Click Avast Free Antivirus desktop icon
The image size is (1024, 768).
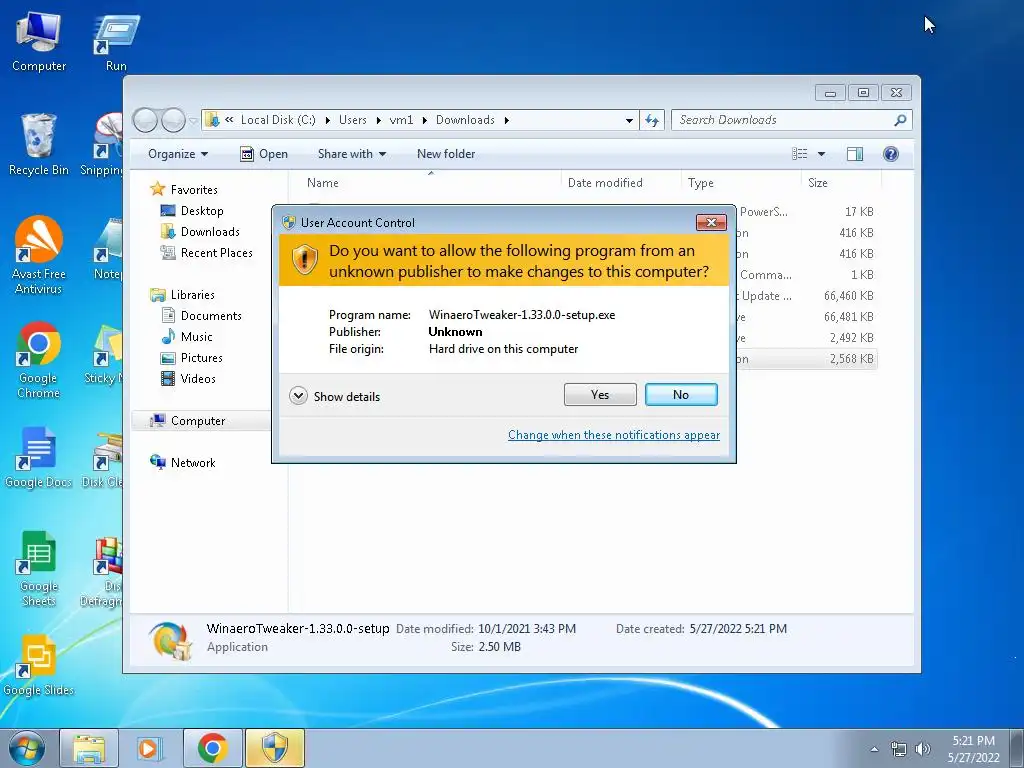coord(39,255)
